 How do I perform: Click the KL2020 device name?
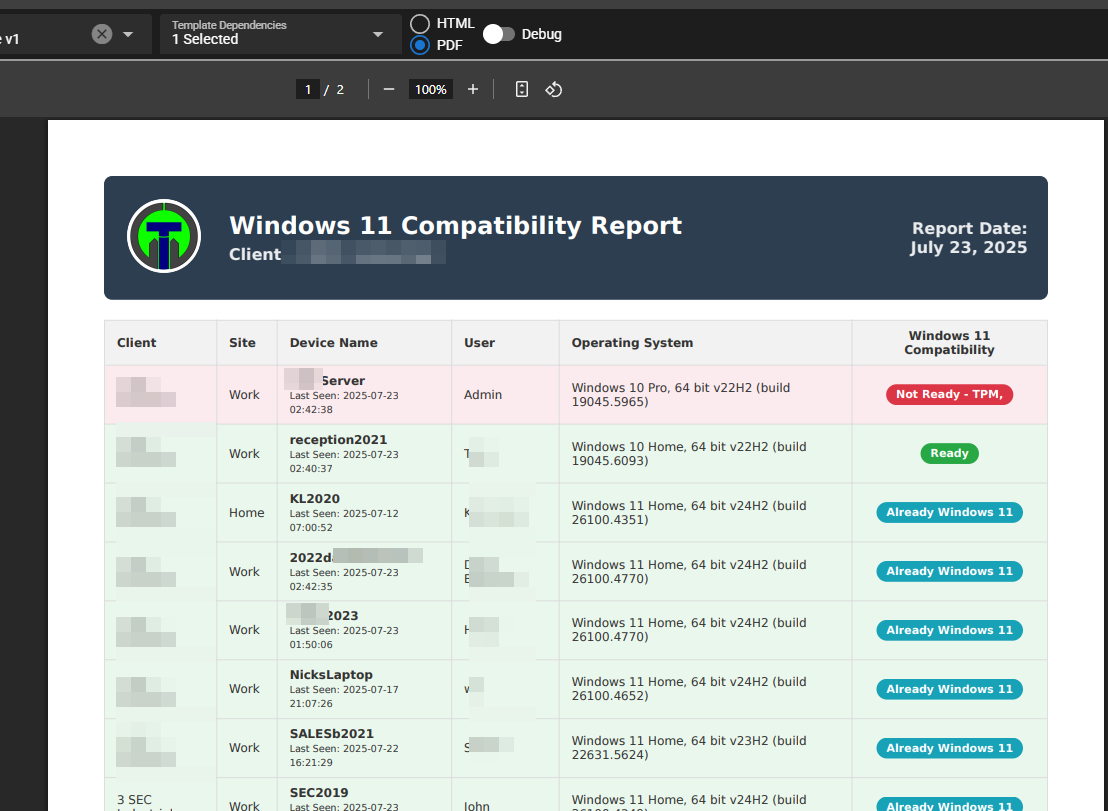point(314,499)
